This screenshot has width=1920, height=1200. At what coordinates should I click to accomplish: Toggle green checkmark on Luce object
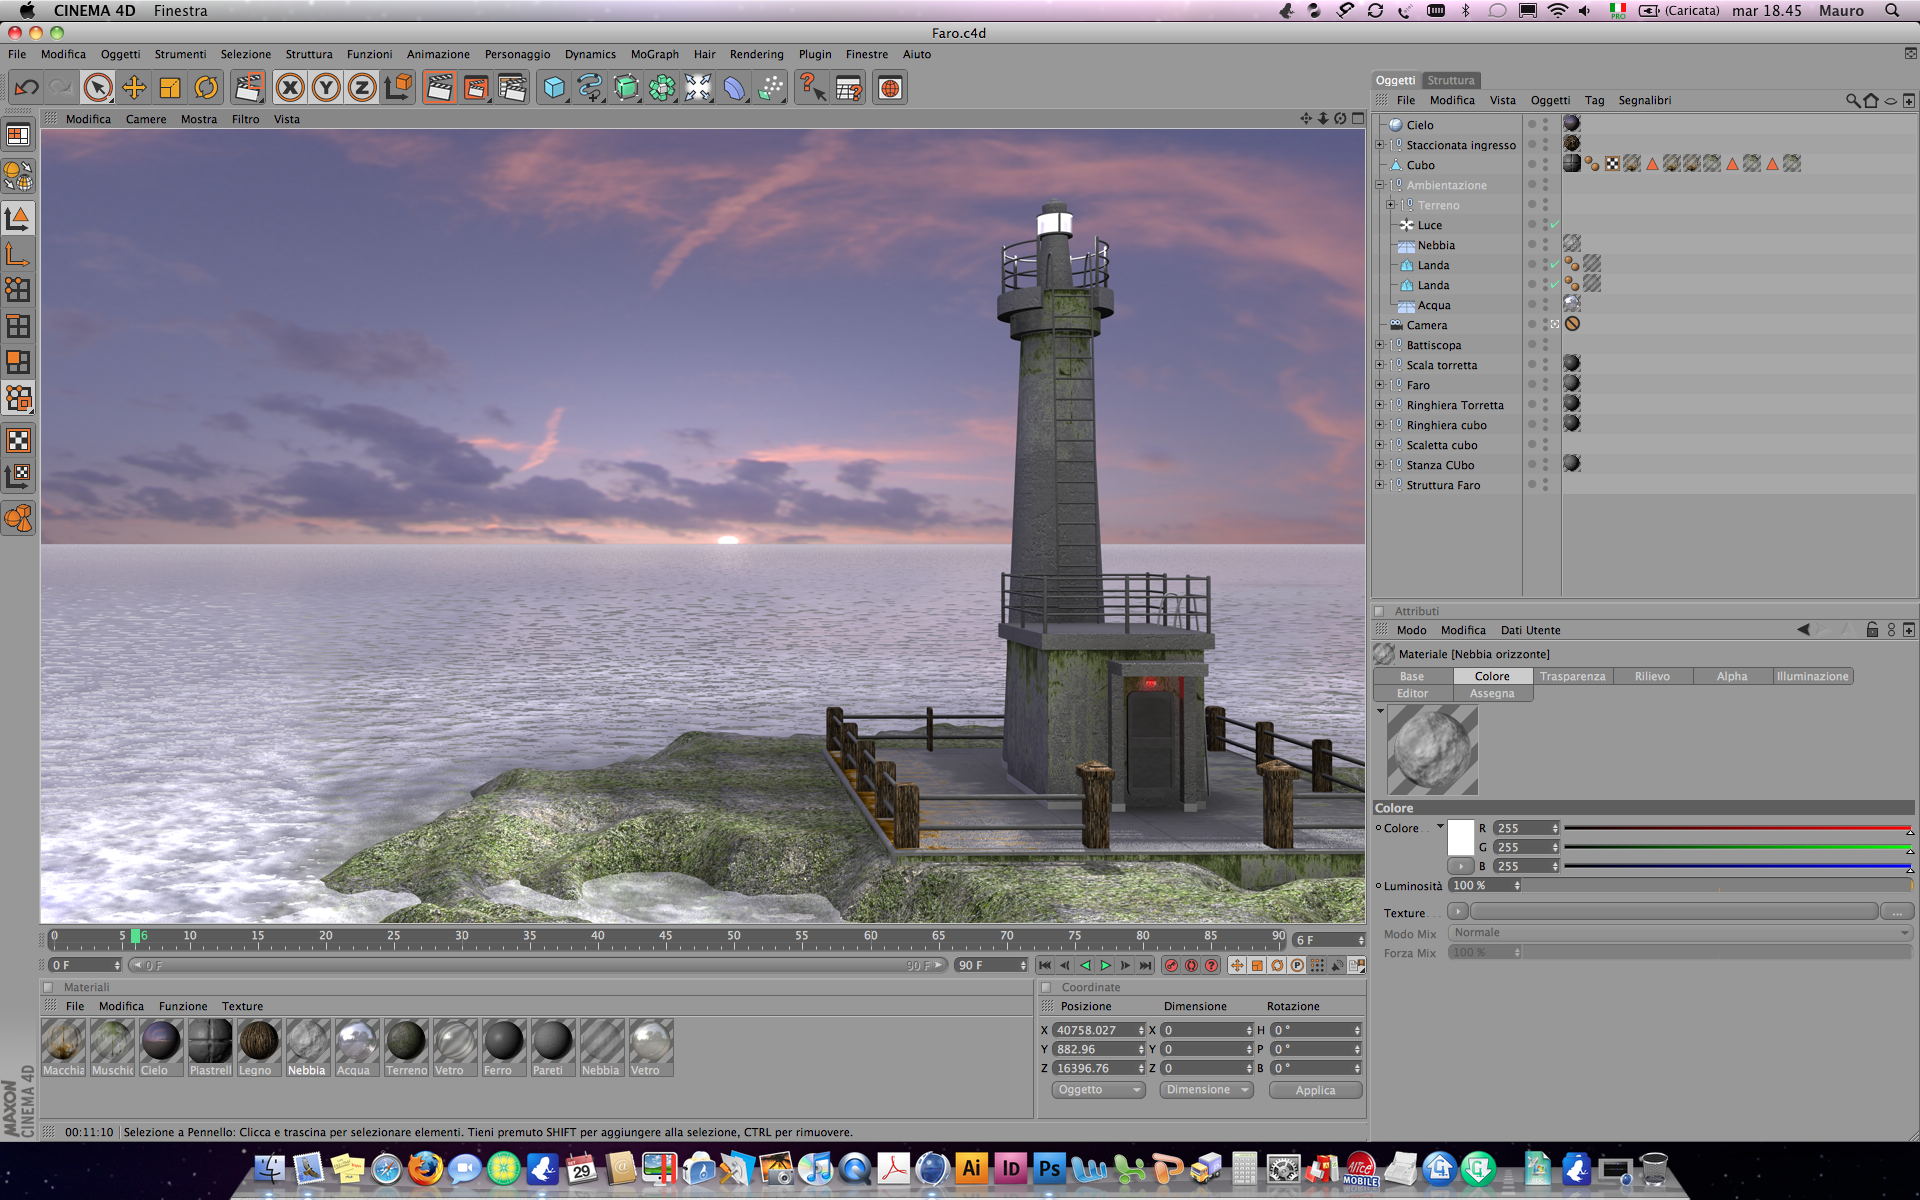[1555, 225]
